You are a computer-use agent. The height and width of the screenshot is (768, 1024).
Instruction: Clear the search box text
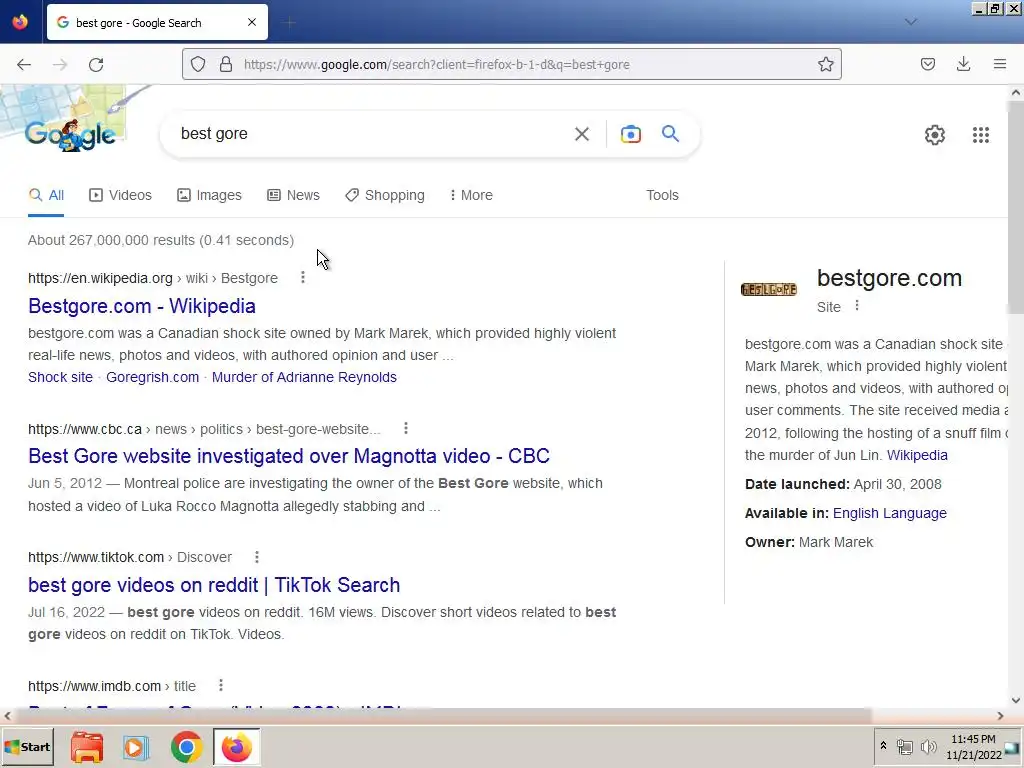[x=582, y=134]
